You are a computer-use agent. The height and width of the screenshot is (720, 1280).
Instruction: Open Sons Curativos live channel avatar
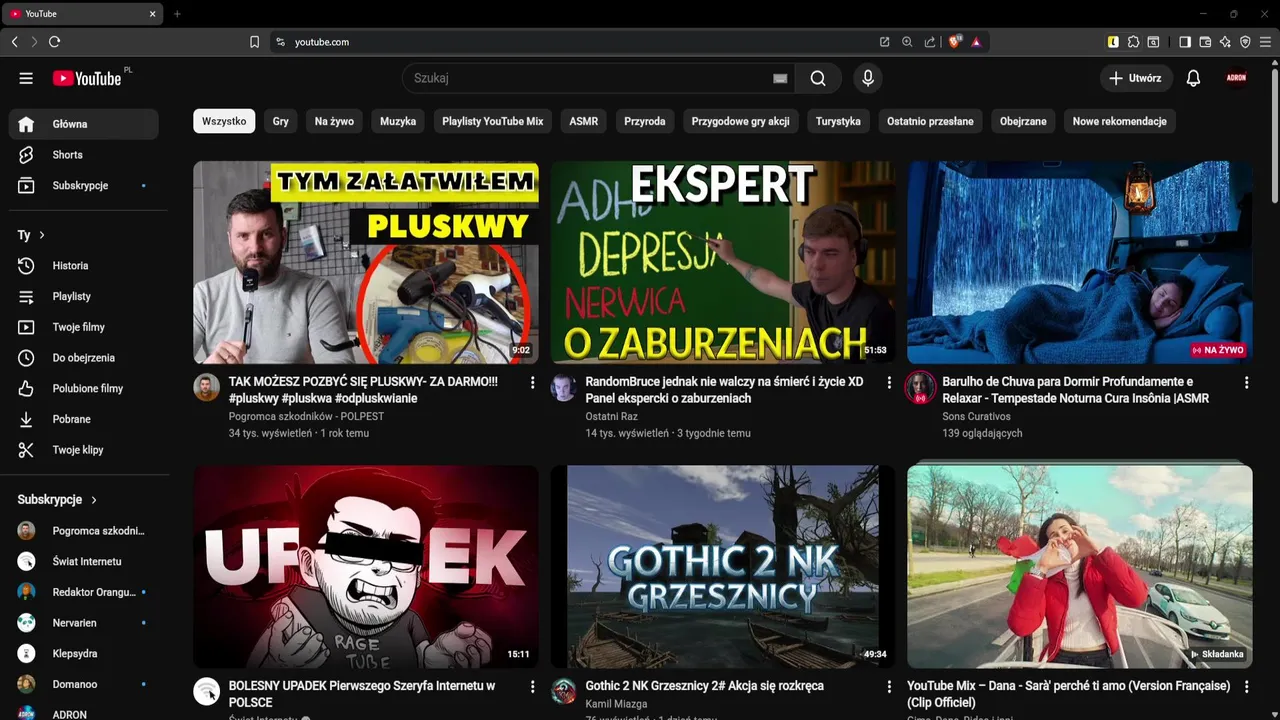click(x=920, y=387)
